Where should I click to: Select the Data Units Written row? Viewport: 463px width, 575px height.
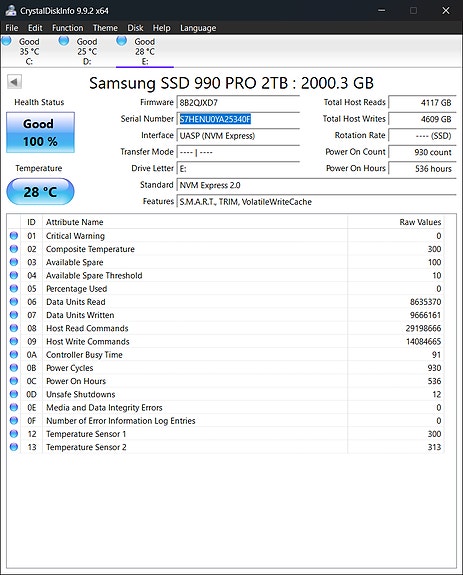pyautogui.click(x=225, y=315)
